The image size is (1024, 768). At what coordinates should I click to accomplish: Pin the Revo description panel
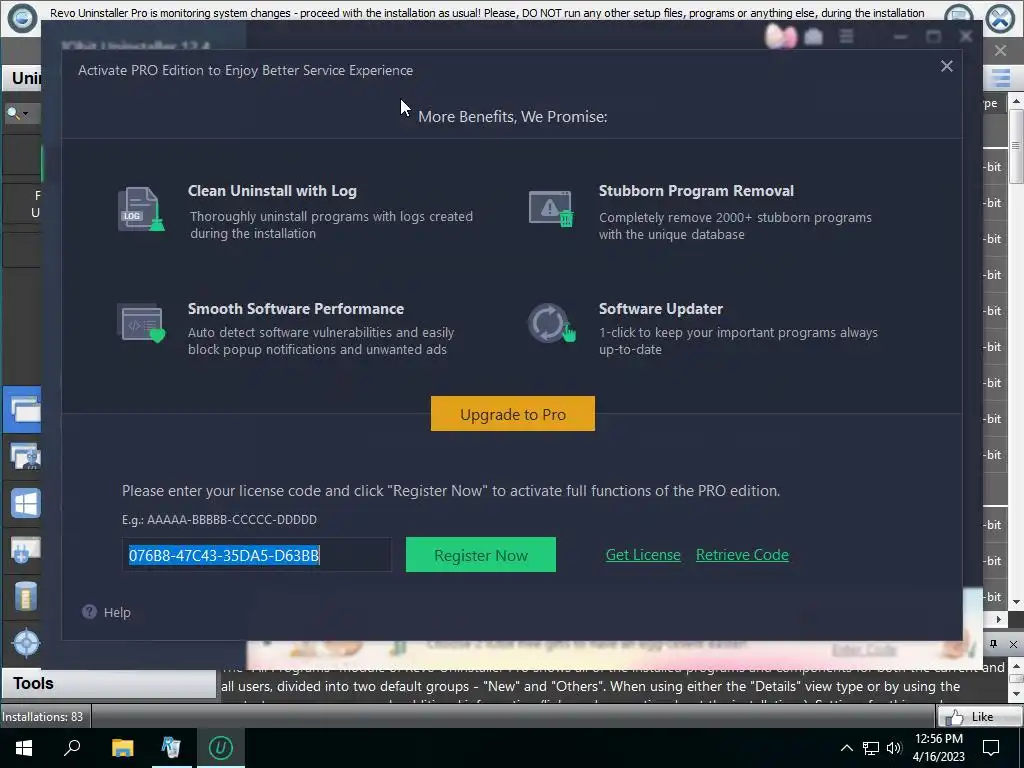click(x=993, y=644)
